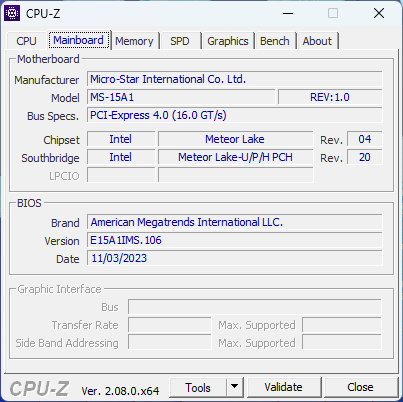Click the empty Graphic Interface Bus field
403x402 pixels.
click(255, 307)
